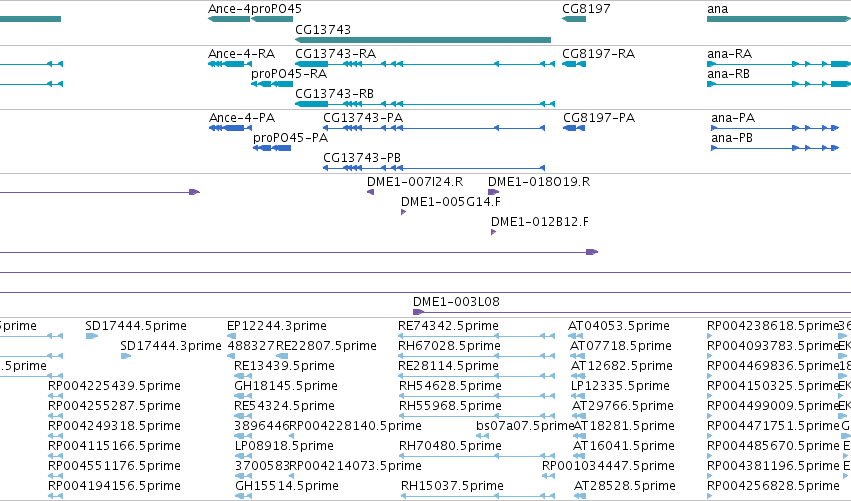This screenshot has width=851, height=501.
Task: Select the RE74342.5prime EST label
Action: (448, 326)
